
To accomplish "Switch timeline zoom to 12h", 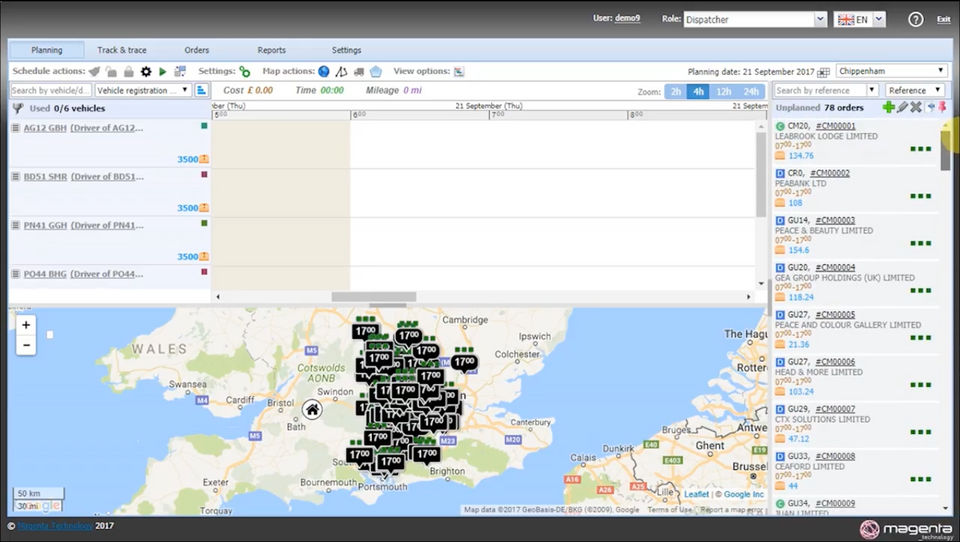I will point(724,91).
